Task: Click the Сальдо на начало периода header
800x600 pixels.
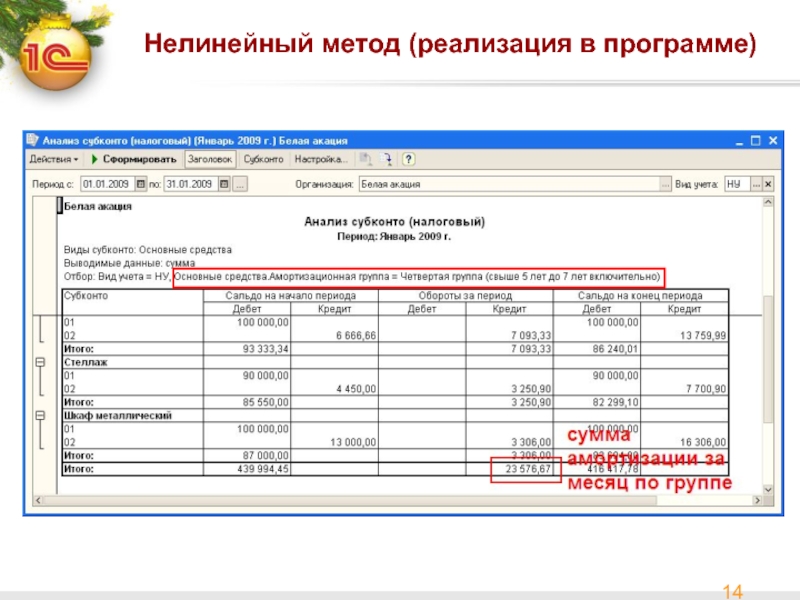Action: (x=290, y=295)
